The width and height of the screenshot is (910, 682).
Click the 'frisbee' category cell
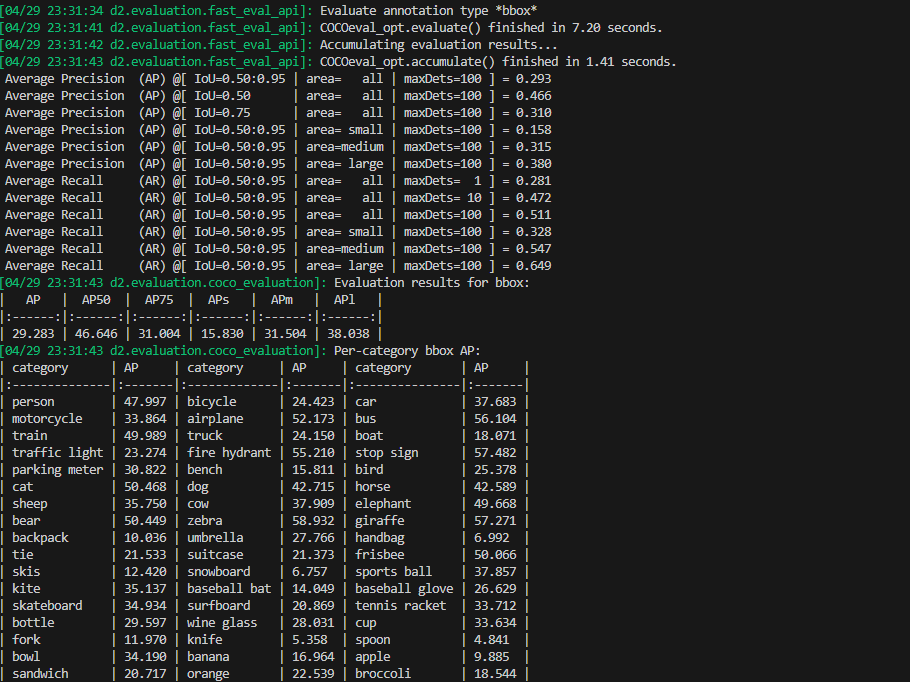(x=380, y=555)
